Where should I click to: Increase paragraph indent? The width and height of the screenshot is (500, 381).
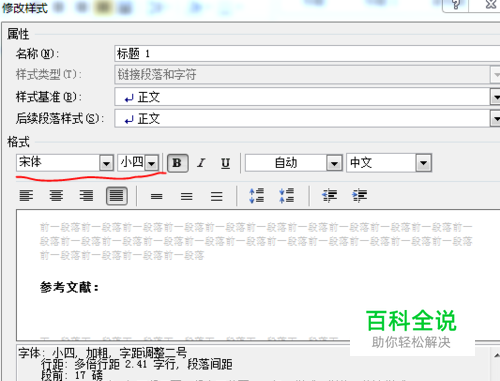[359, 196]
